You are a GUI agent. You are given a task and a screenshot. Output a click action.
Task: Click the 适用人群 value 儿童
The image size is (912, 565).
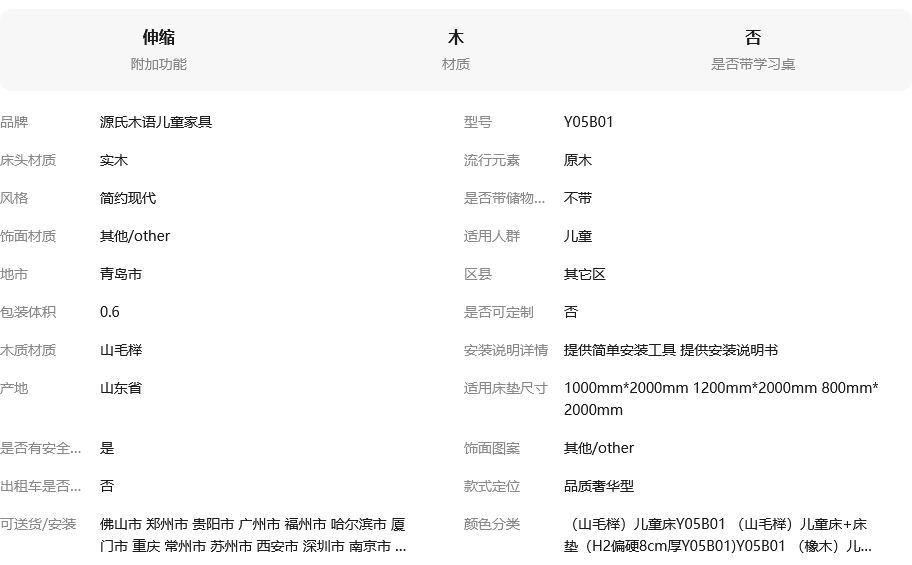tap(577, 236)
